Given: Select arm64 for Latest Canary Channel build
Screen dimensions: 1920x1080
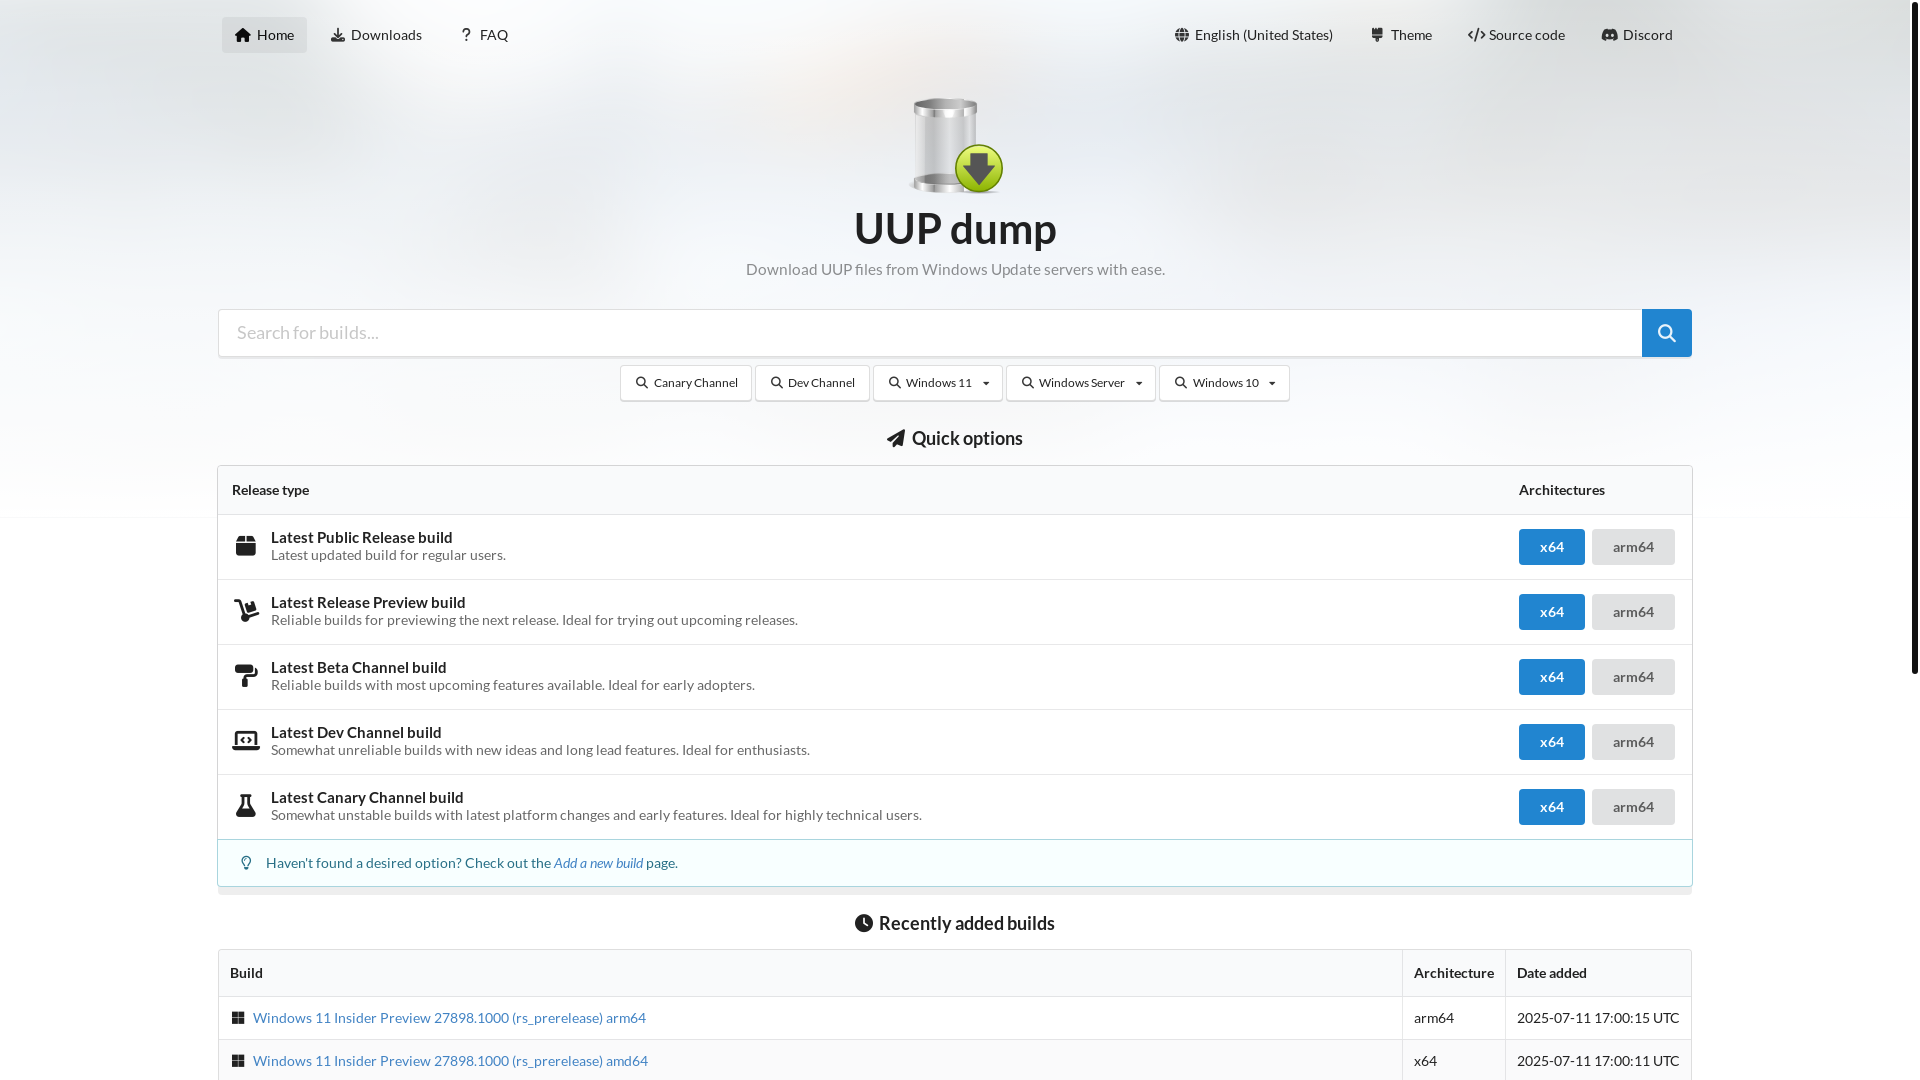Looking at the screenshot, I should pos(1633,807).
